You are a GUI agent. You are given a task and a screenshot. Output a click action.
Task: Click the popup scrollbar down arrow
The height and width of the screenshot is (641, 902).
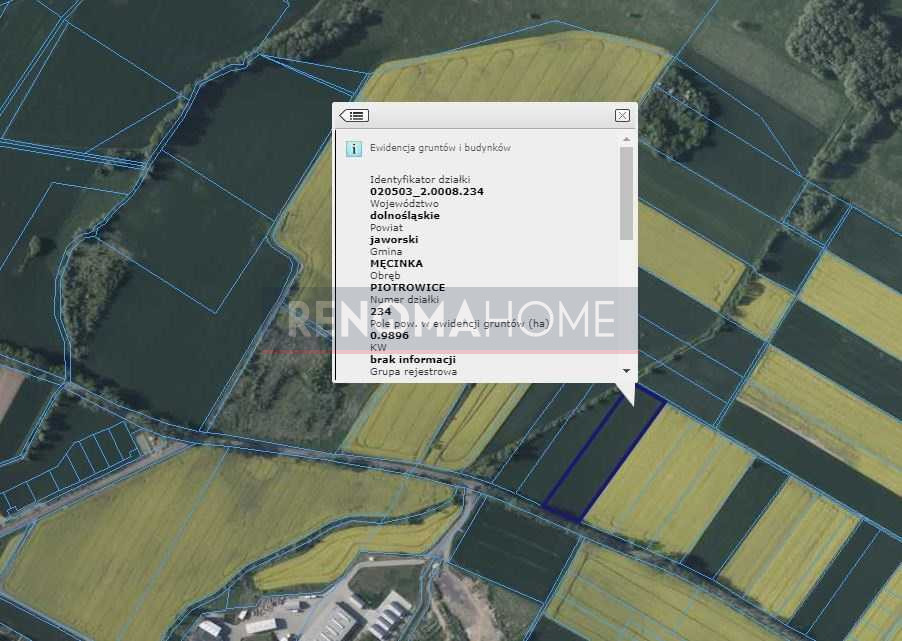[x=626, y=371]
